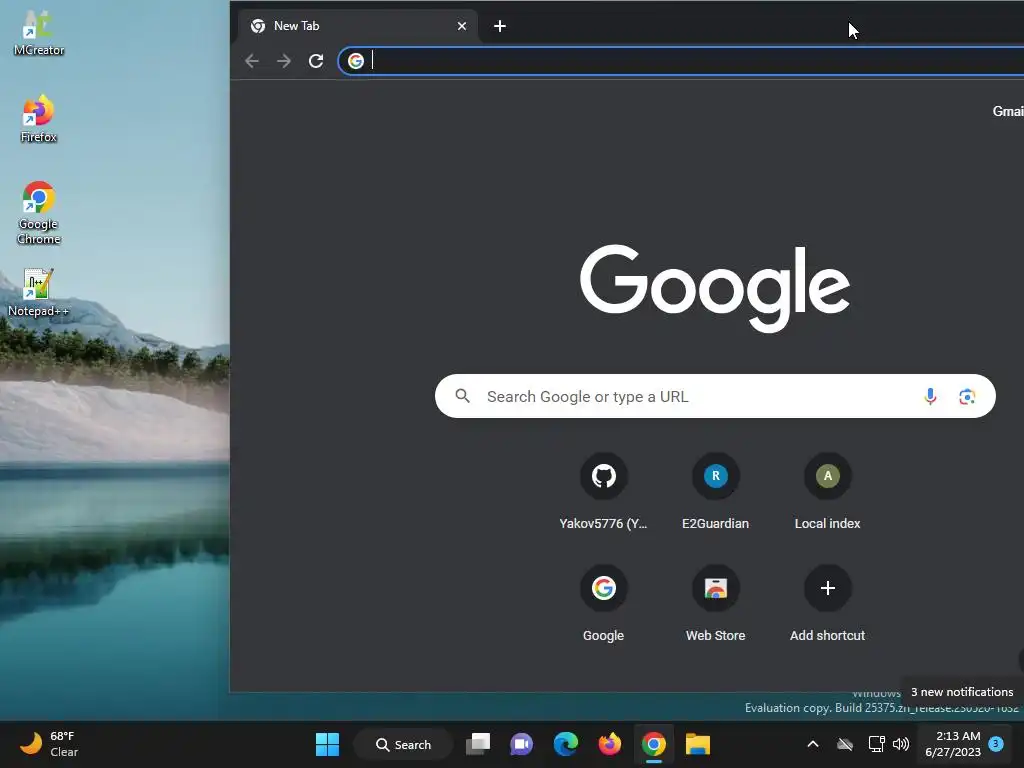Open the notifications badge
1024x768 pixels.
[x=997, y=744]
